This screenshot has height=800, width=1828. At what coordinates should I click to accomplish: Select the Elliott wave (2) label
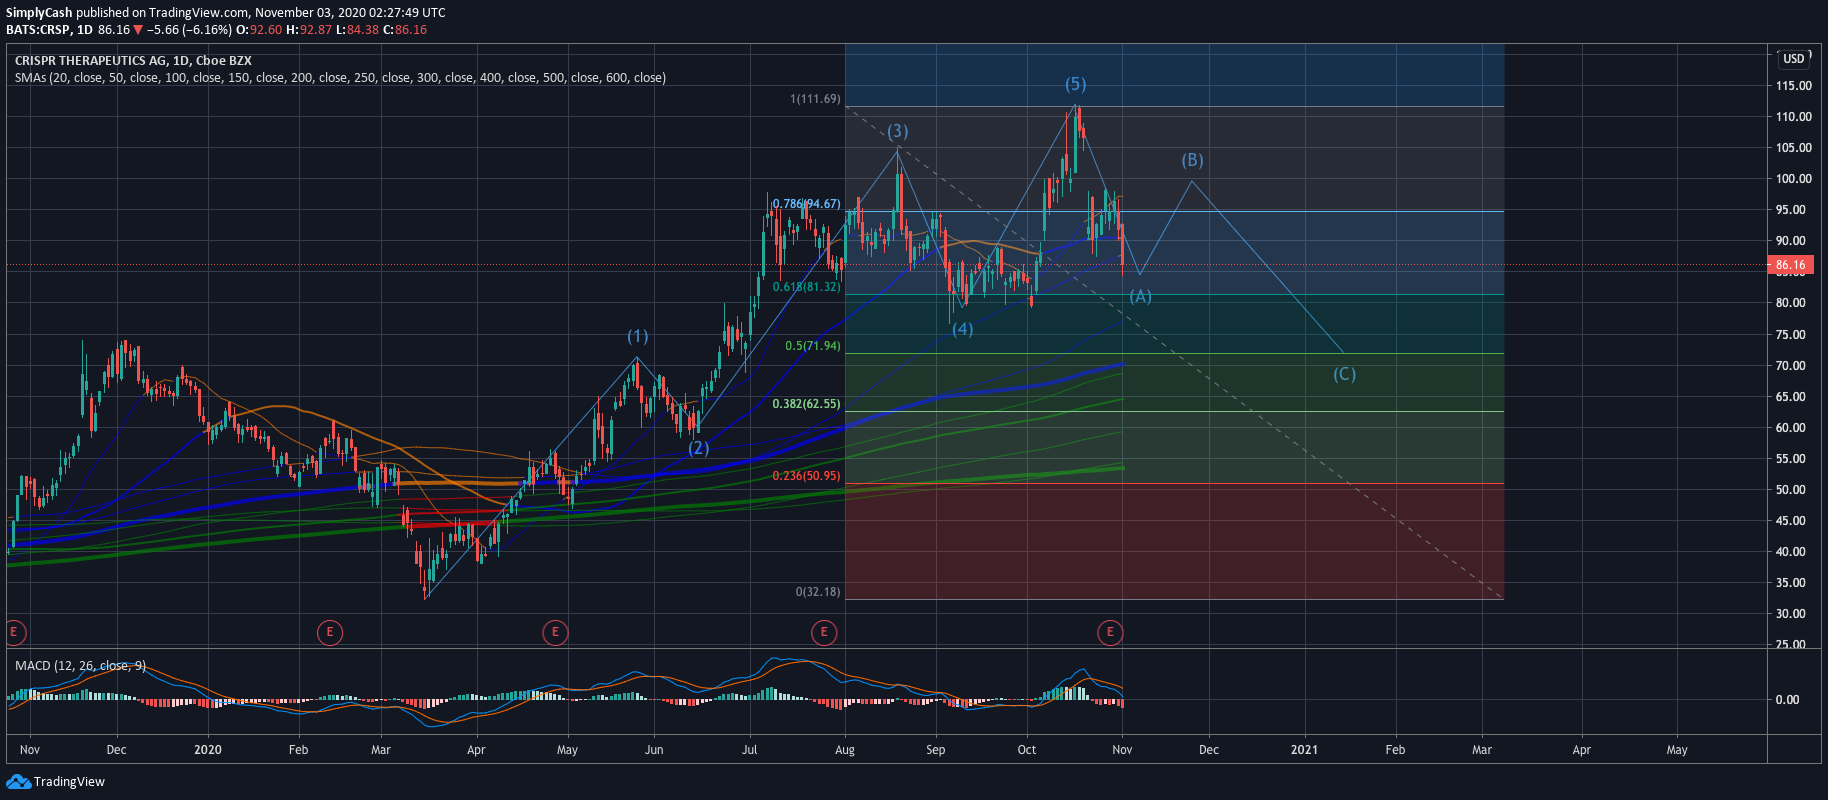click(698, 448)
